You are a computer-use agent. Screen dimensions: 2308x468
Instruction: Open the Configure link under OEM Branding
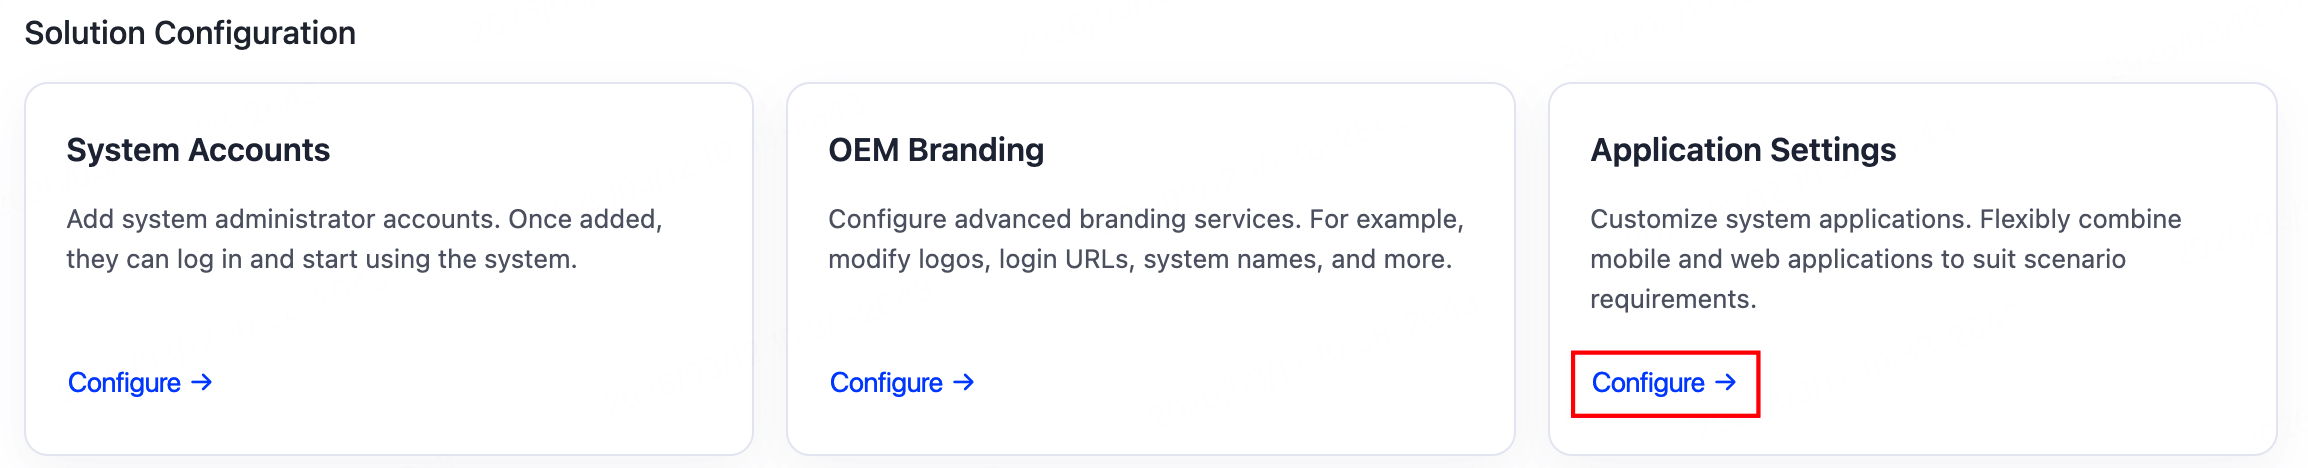887,383
